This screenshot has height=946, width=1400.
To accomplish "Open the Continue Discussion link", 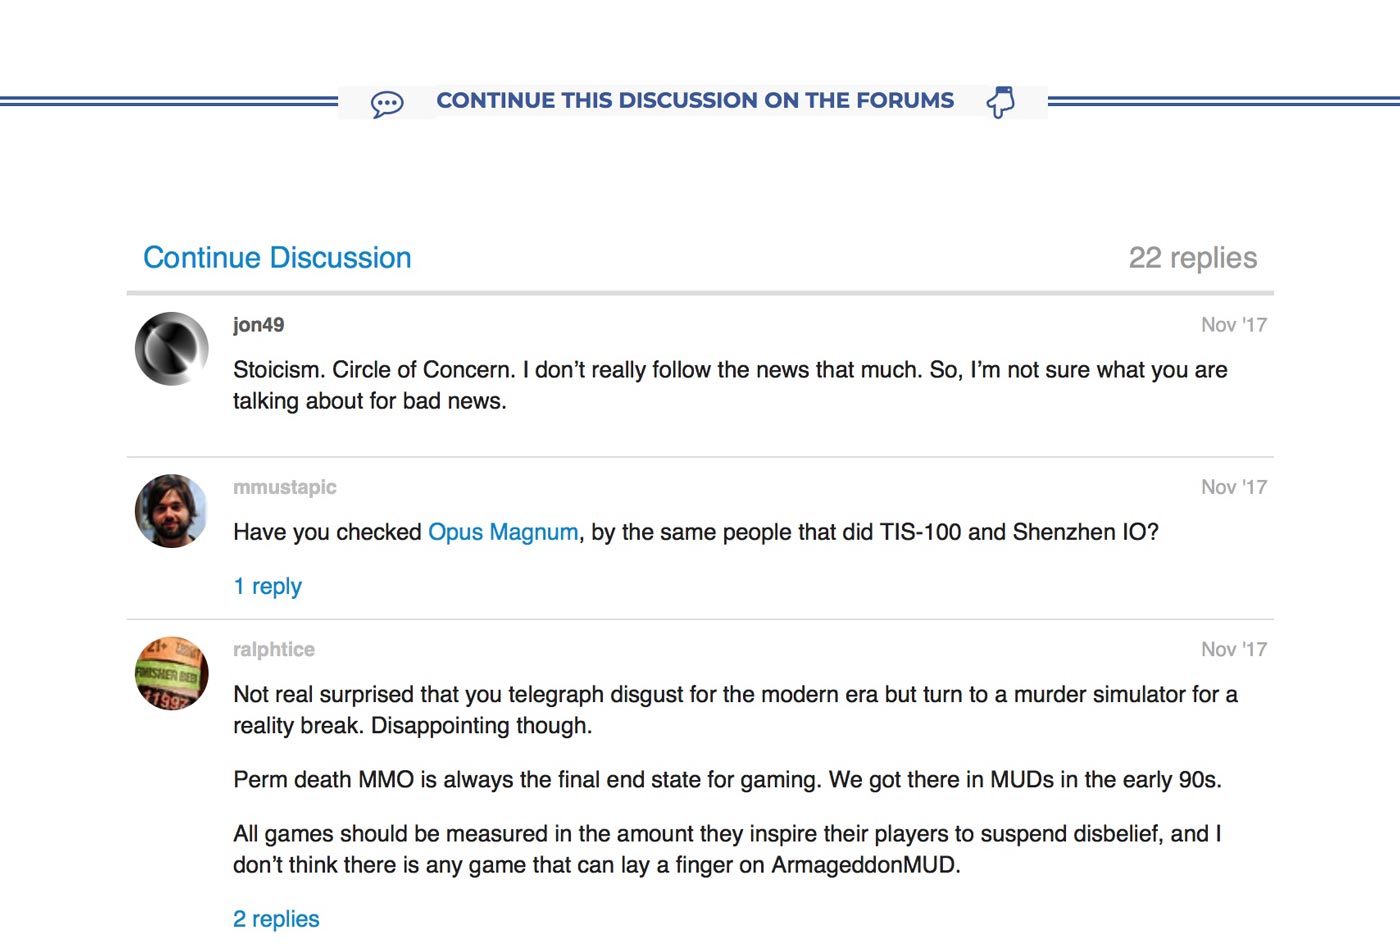I will (277, 257).
